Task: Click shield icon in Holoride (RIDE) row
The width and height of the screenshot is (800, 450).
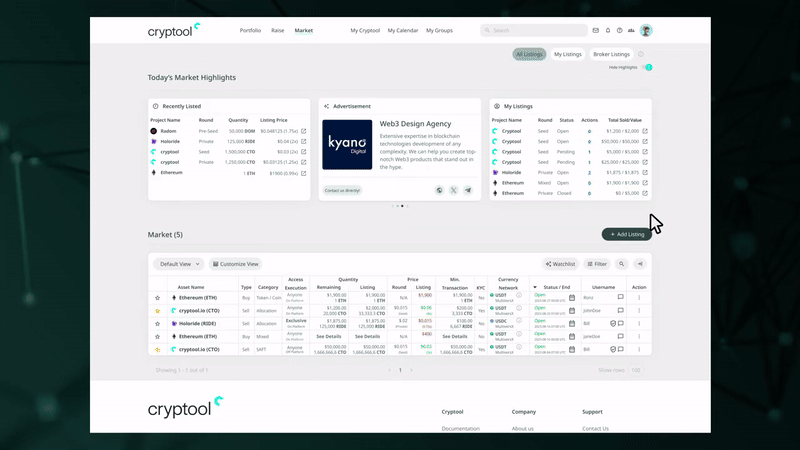Action: (x=613, y=323)
